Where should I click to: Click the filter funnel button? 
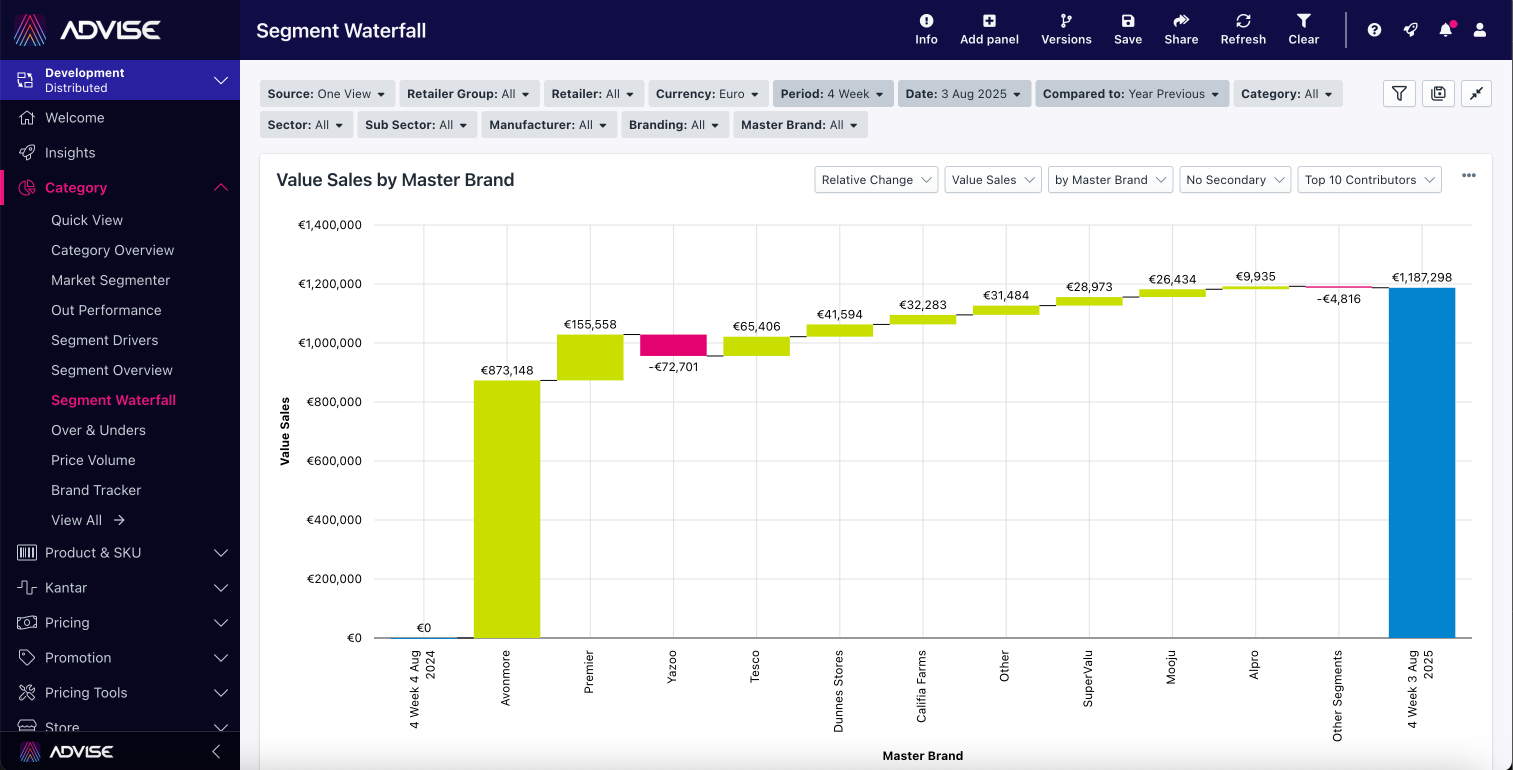click(1400, 94)
